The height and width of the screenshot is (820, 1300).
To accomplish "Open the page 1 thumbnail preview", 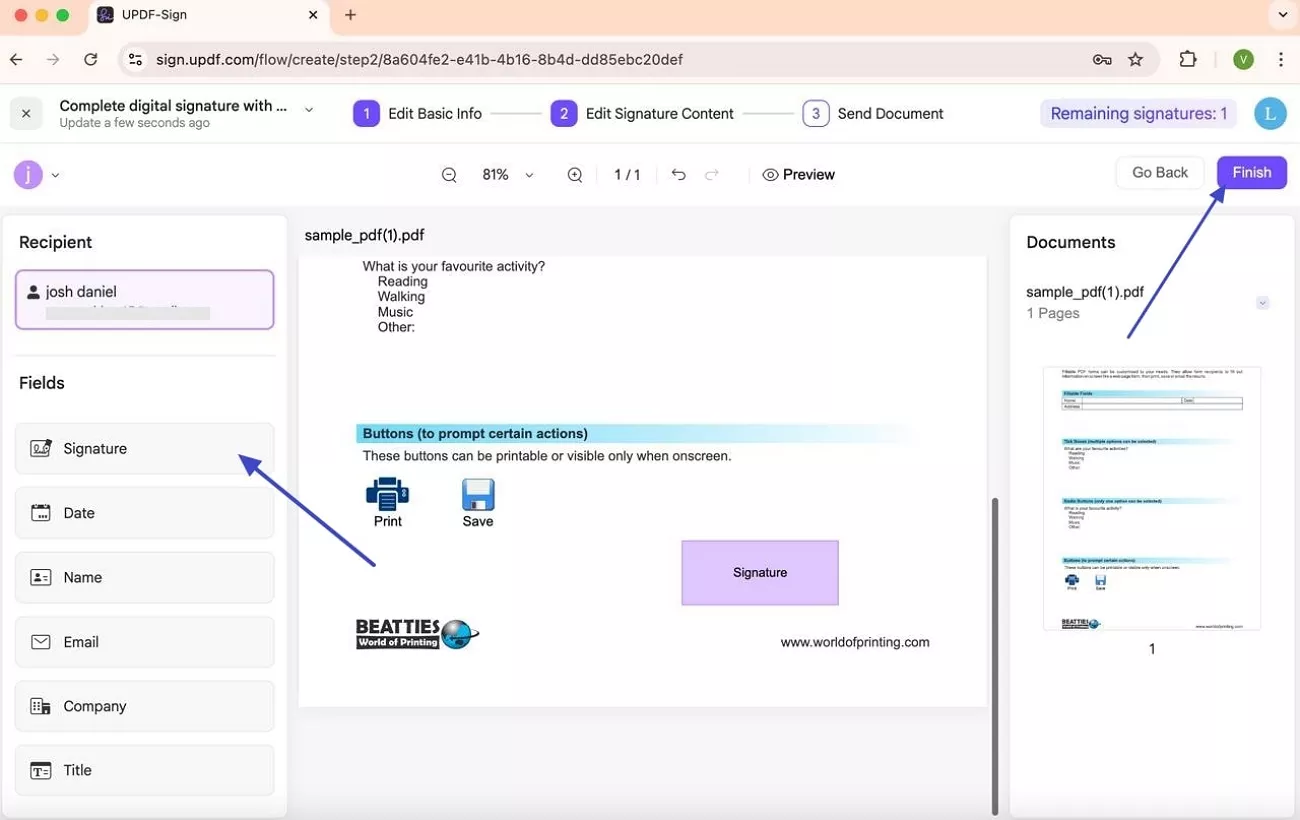I will pos(1152,498).
